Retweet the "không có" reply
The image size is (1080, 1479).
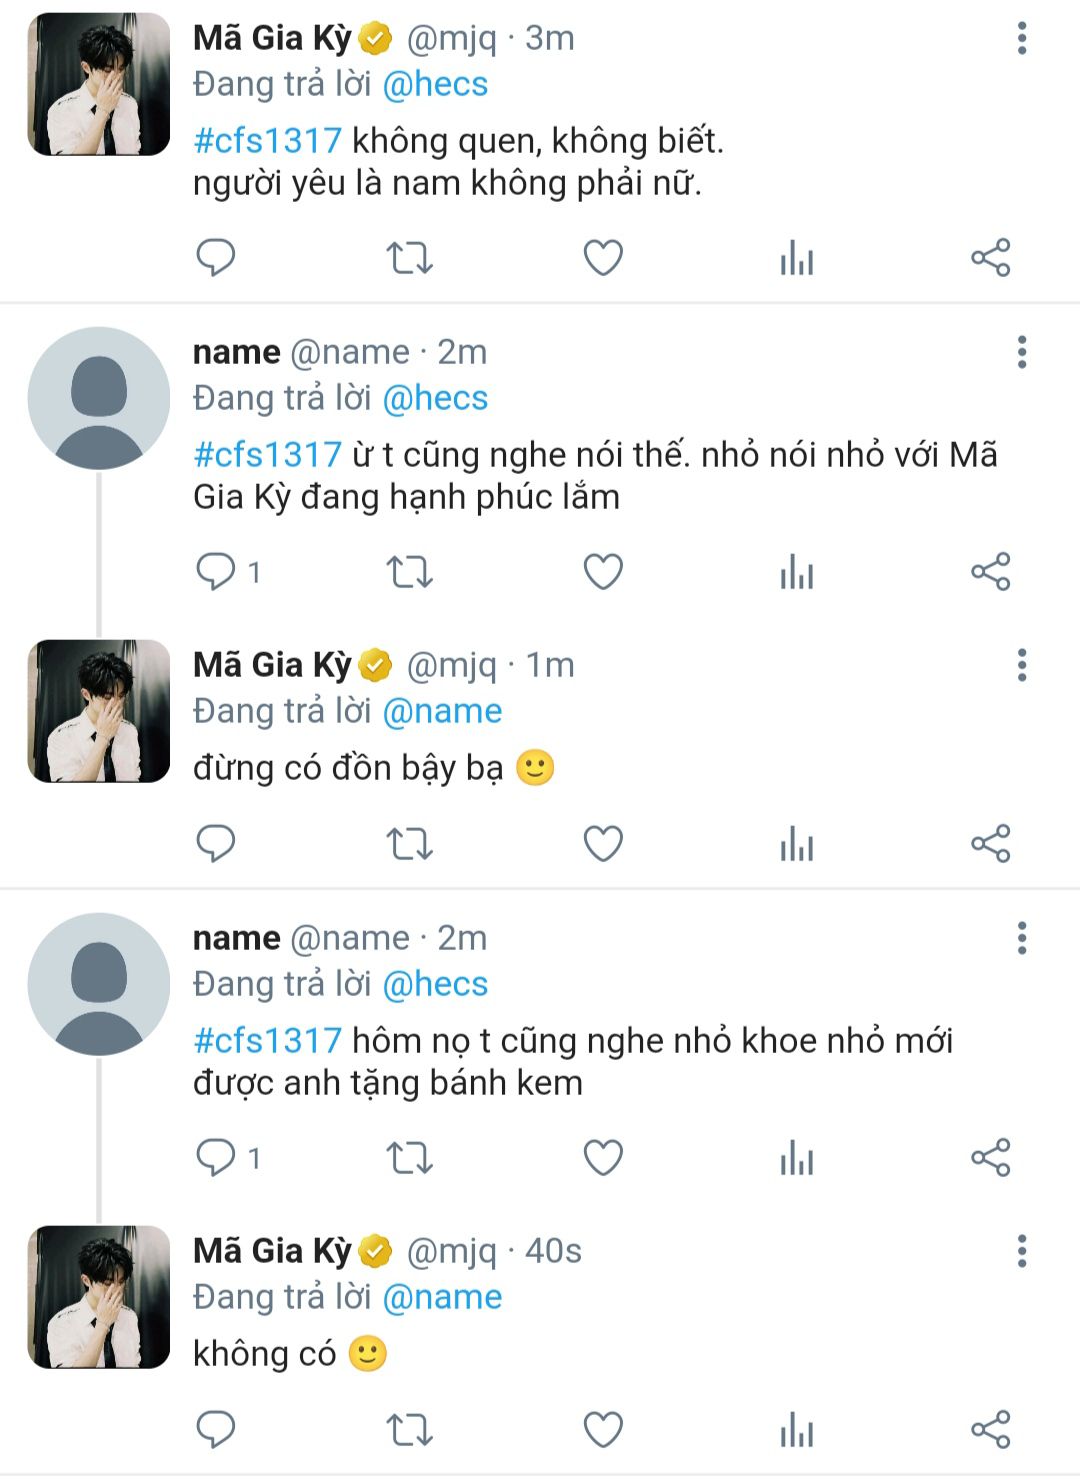click(x=409, y=1430)
